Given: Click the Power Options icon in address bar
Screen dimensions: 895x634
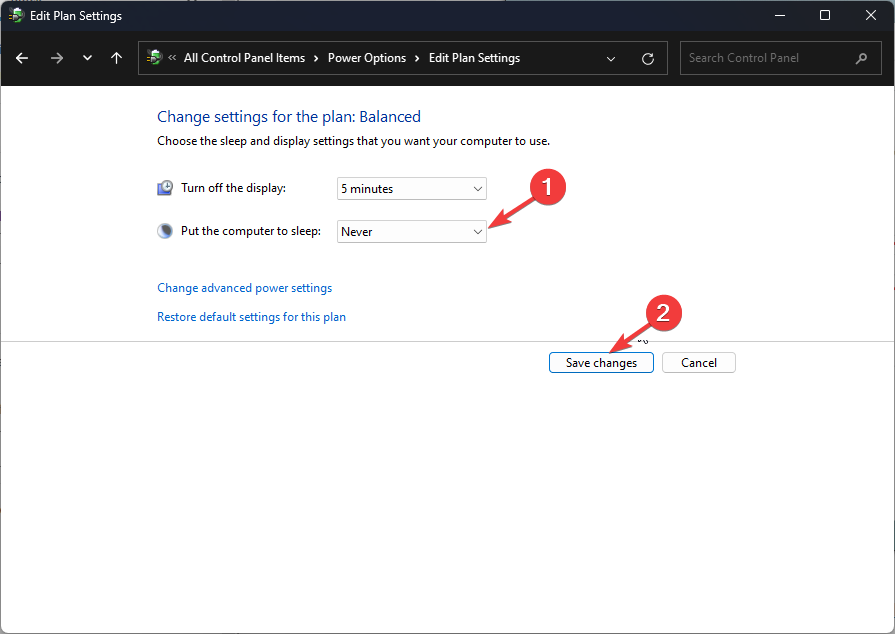Looking at the screenshot, I should coord(154,58).
